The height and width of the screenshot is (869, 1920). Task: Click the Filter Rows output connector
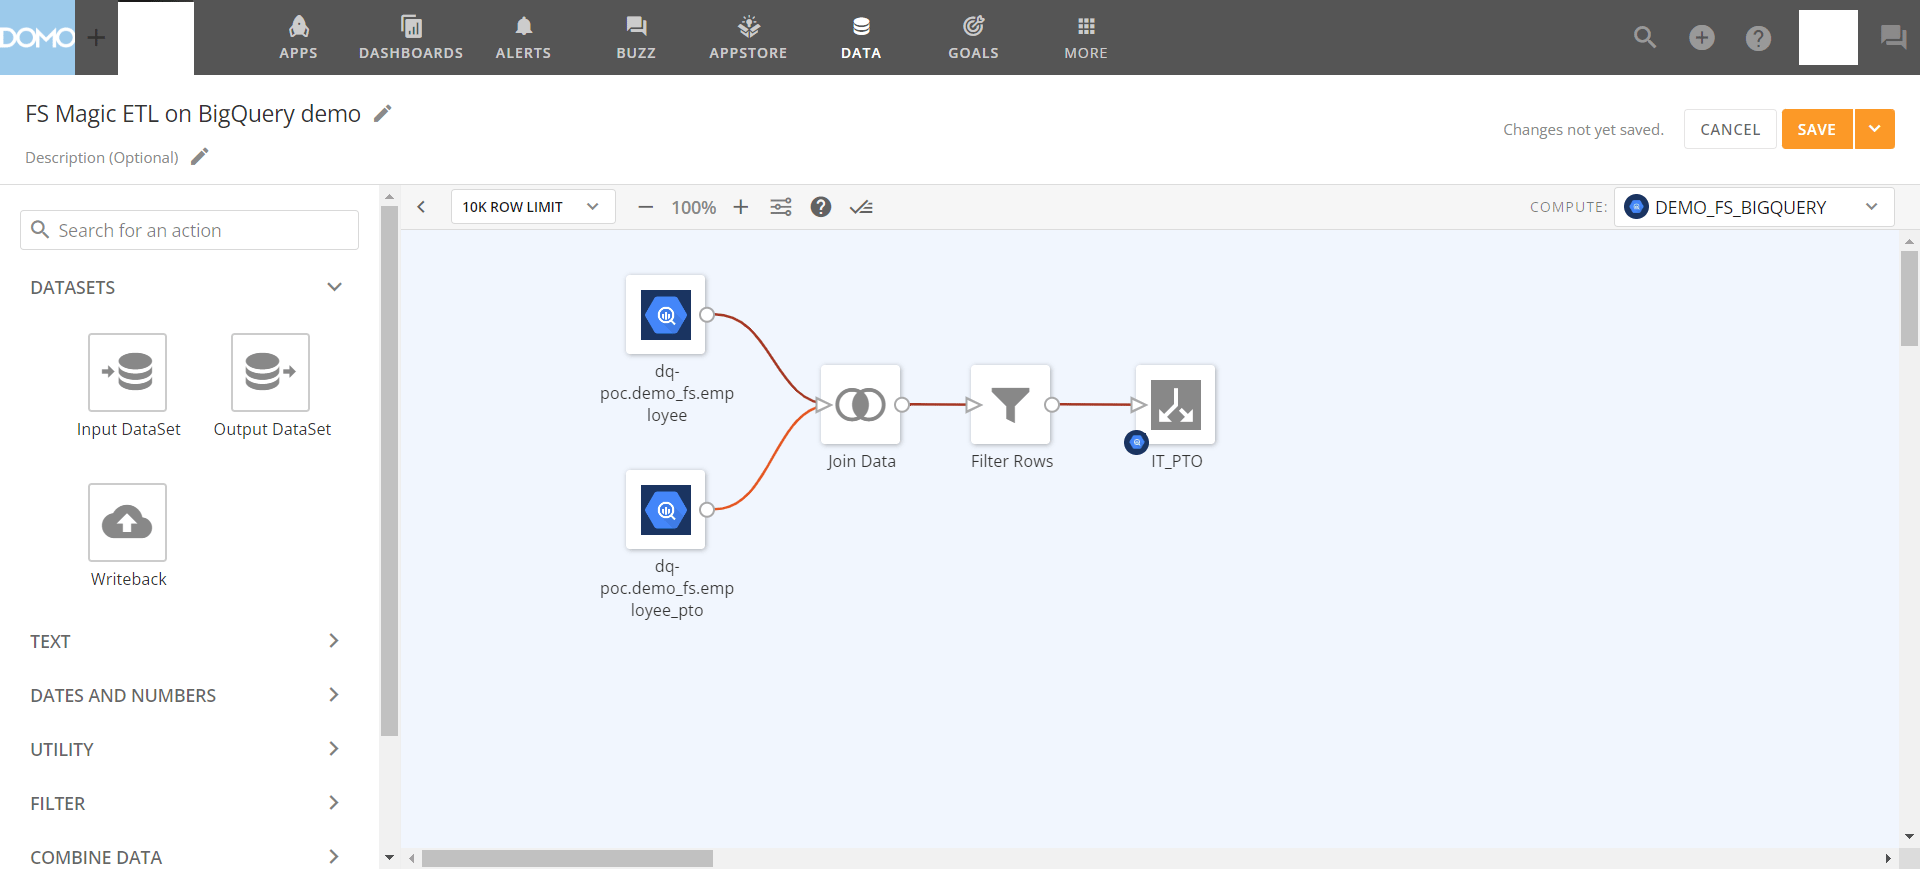click(1052, 405)
